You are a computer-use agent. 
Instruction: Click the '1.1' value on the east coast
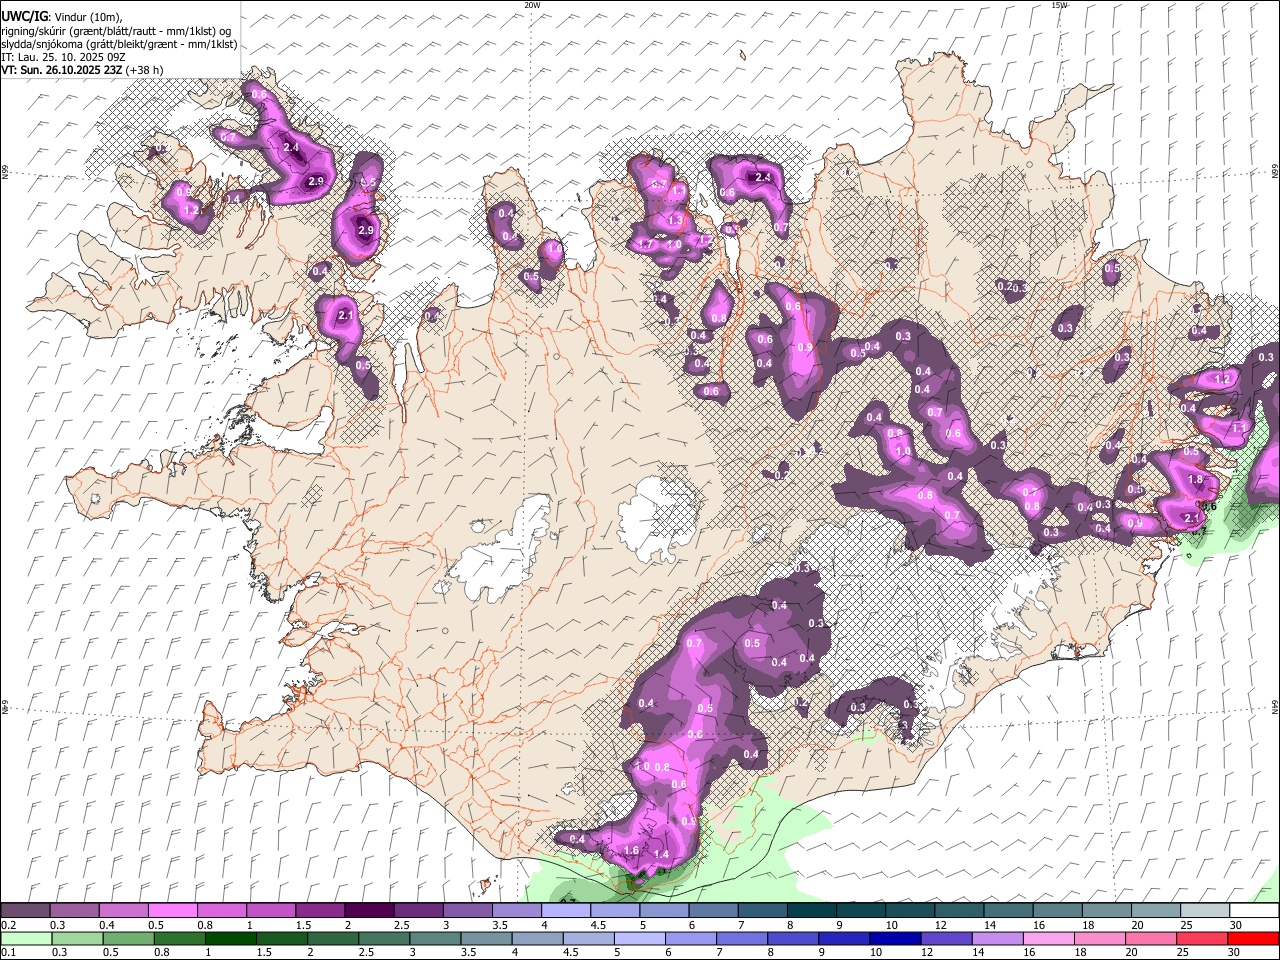point(1239,428)
